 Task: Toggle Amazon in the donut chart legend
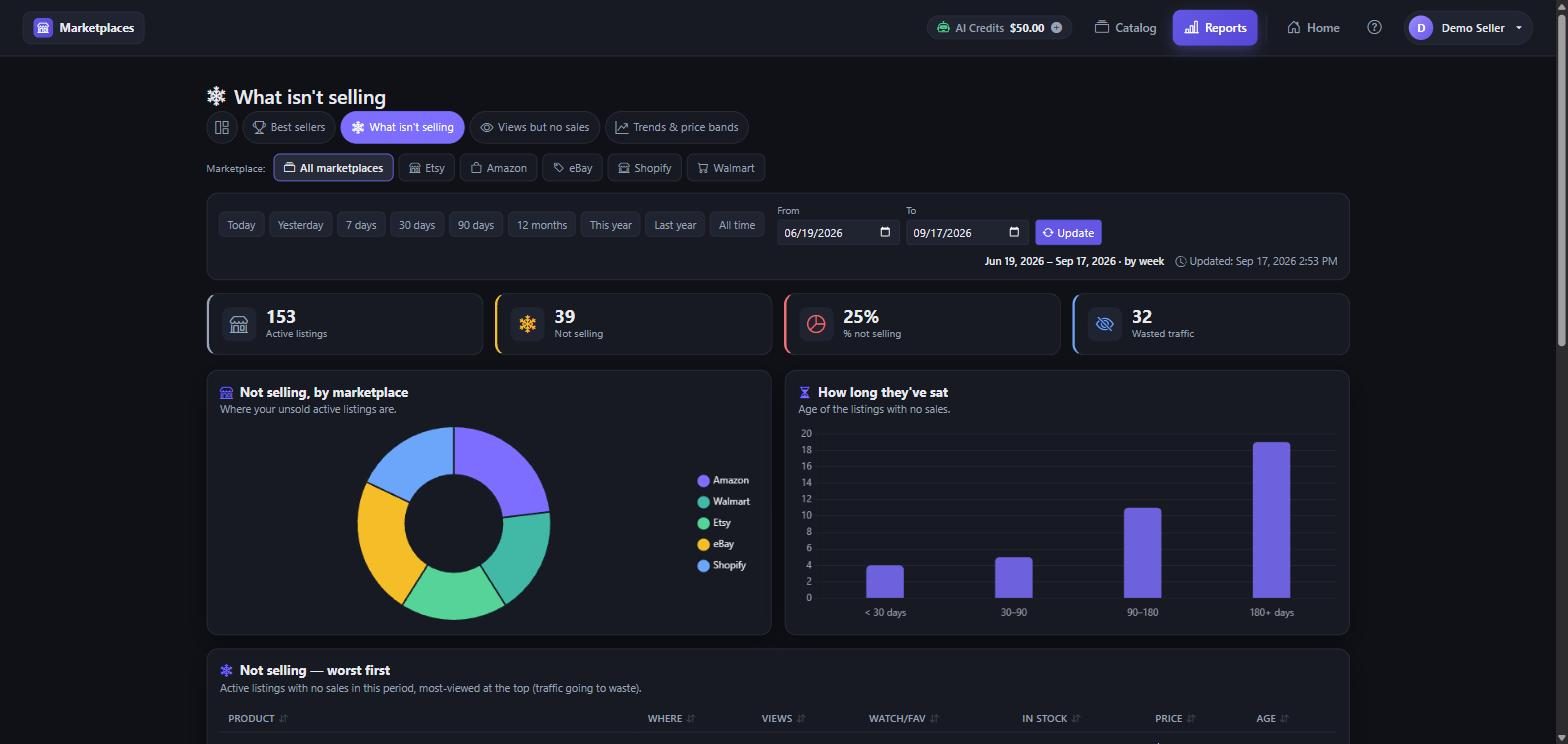tap(723, 481)
